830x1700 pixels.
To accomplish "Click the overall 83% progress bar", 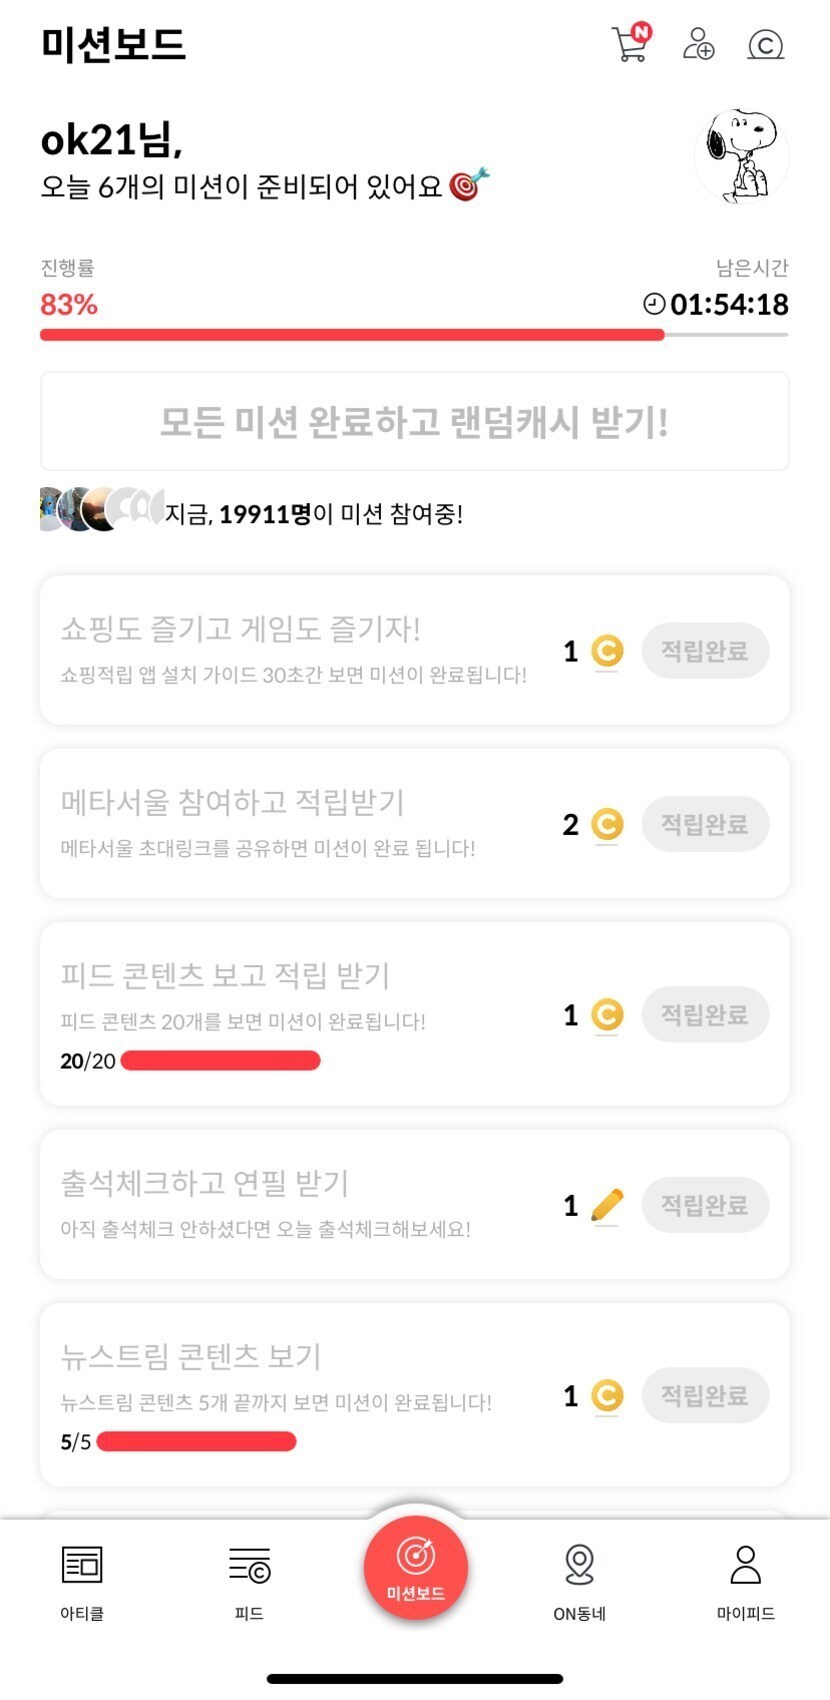I will [414, 335].
